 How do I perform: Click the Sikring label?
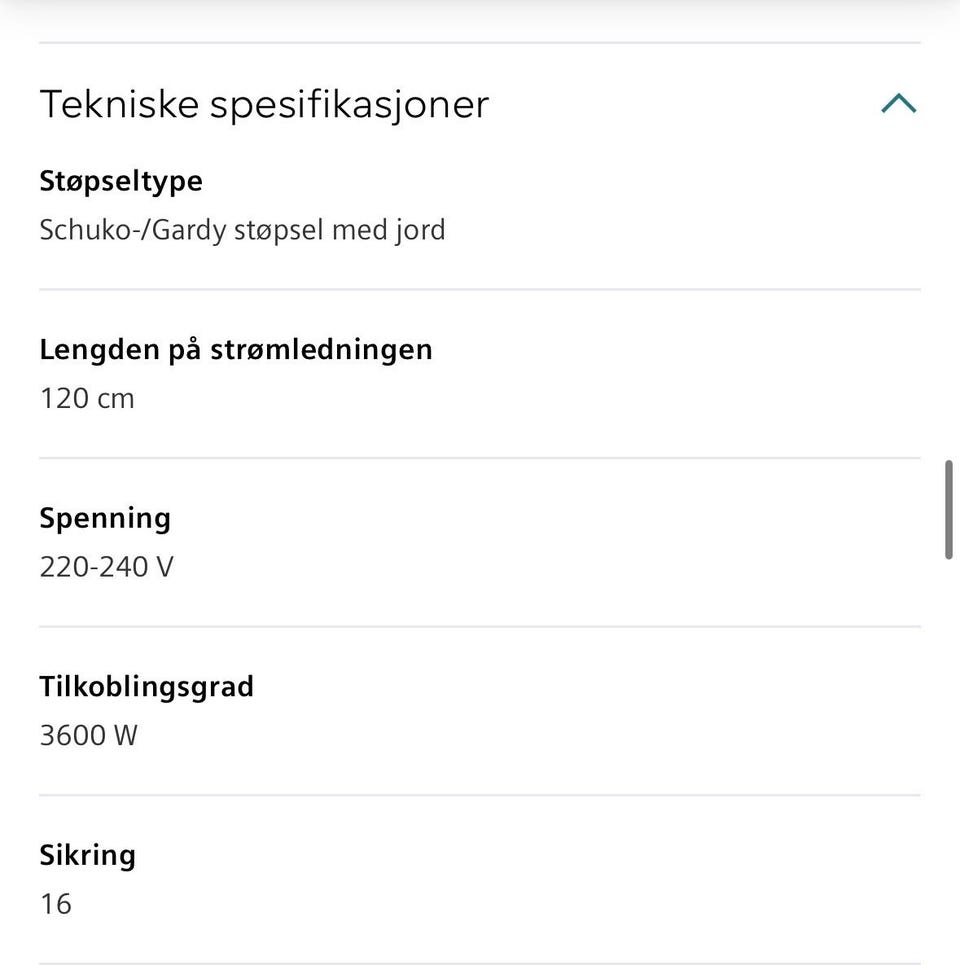pyautogui.click(x=87, y=856)
